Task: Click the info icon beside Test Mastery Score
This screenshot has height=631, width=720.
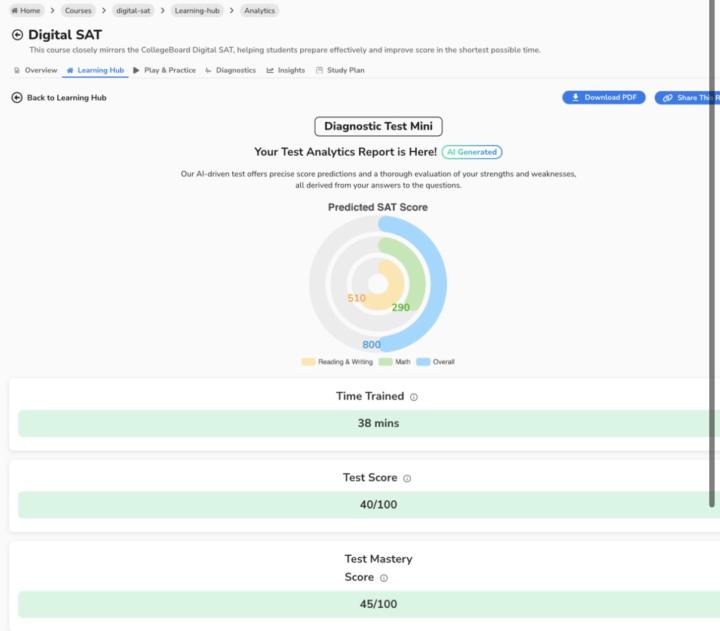Action: (384, 578)
